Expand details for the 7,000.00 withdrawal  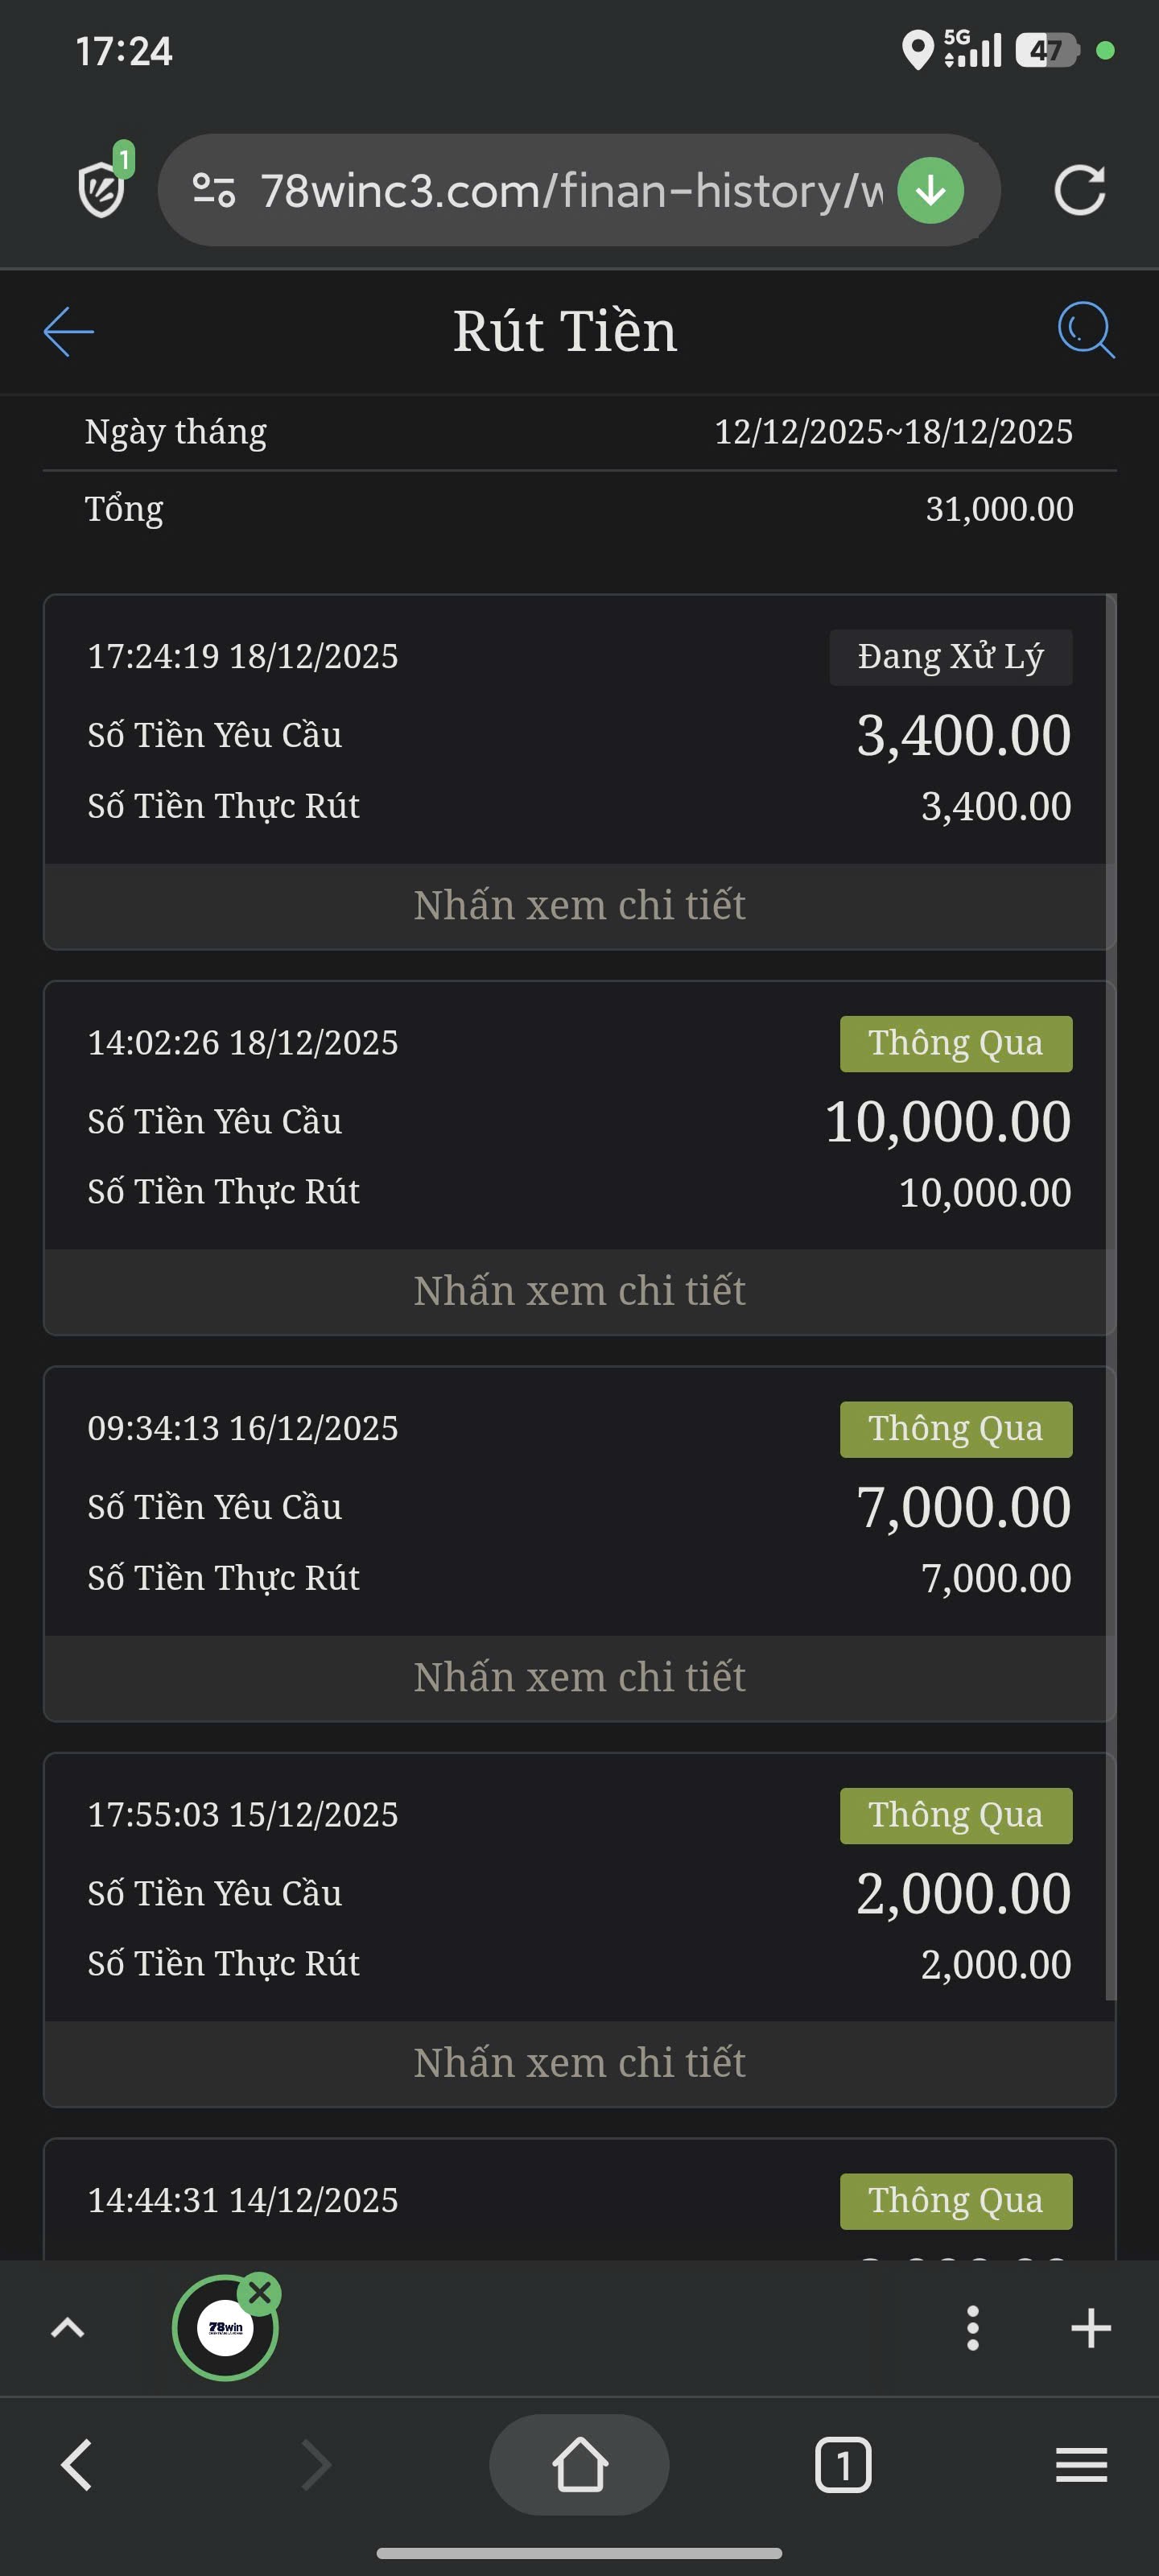pos(579,1677)
